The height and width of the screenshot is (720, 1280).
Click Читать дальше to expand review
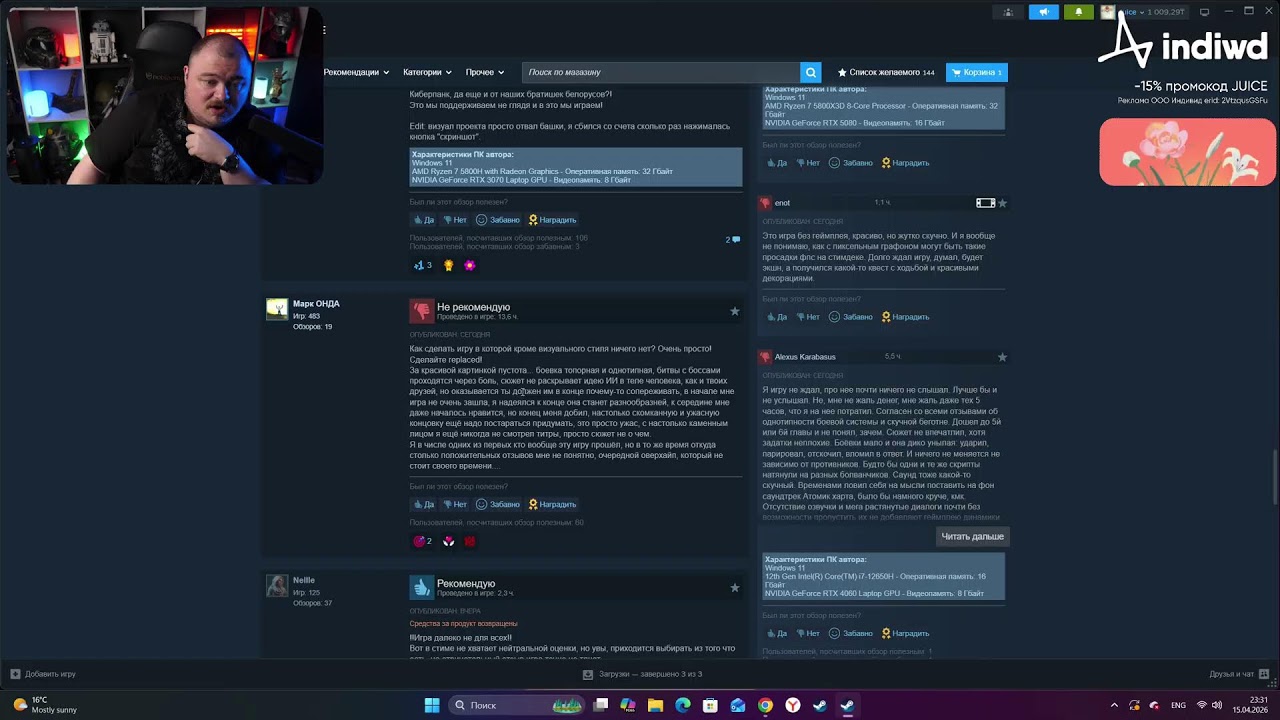(972, 536)
